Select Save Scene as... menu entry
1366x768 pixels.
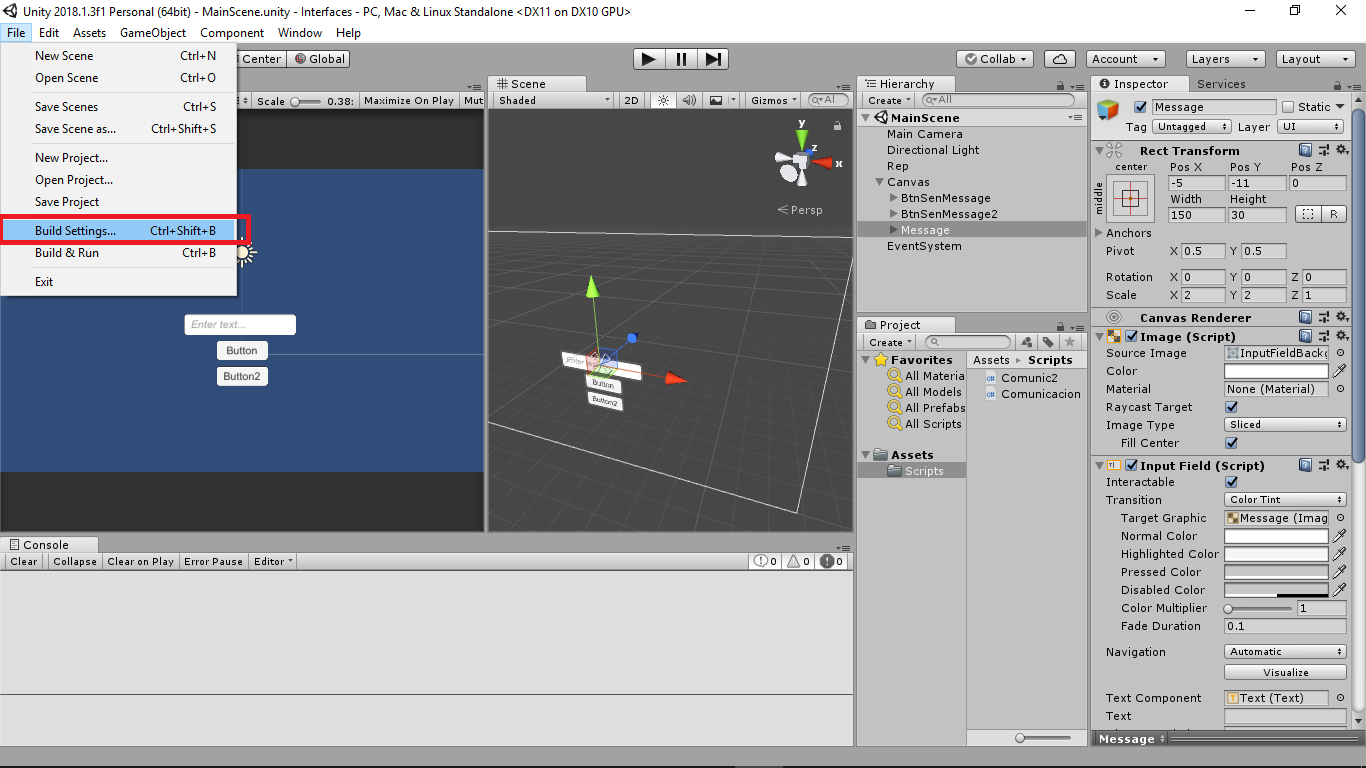click(118, 129)
